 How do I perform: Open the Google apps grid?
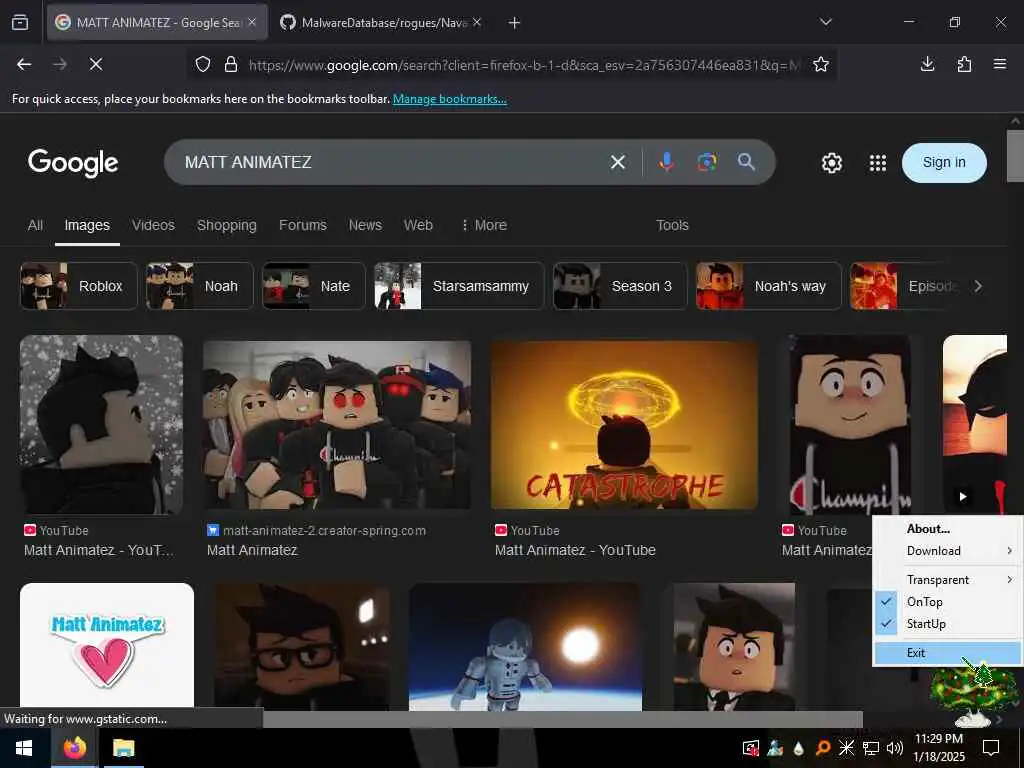(878, 163)
